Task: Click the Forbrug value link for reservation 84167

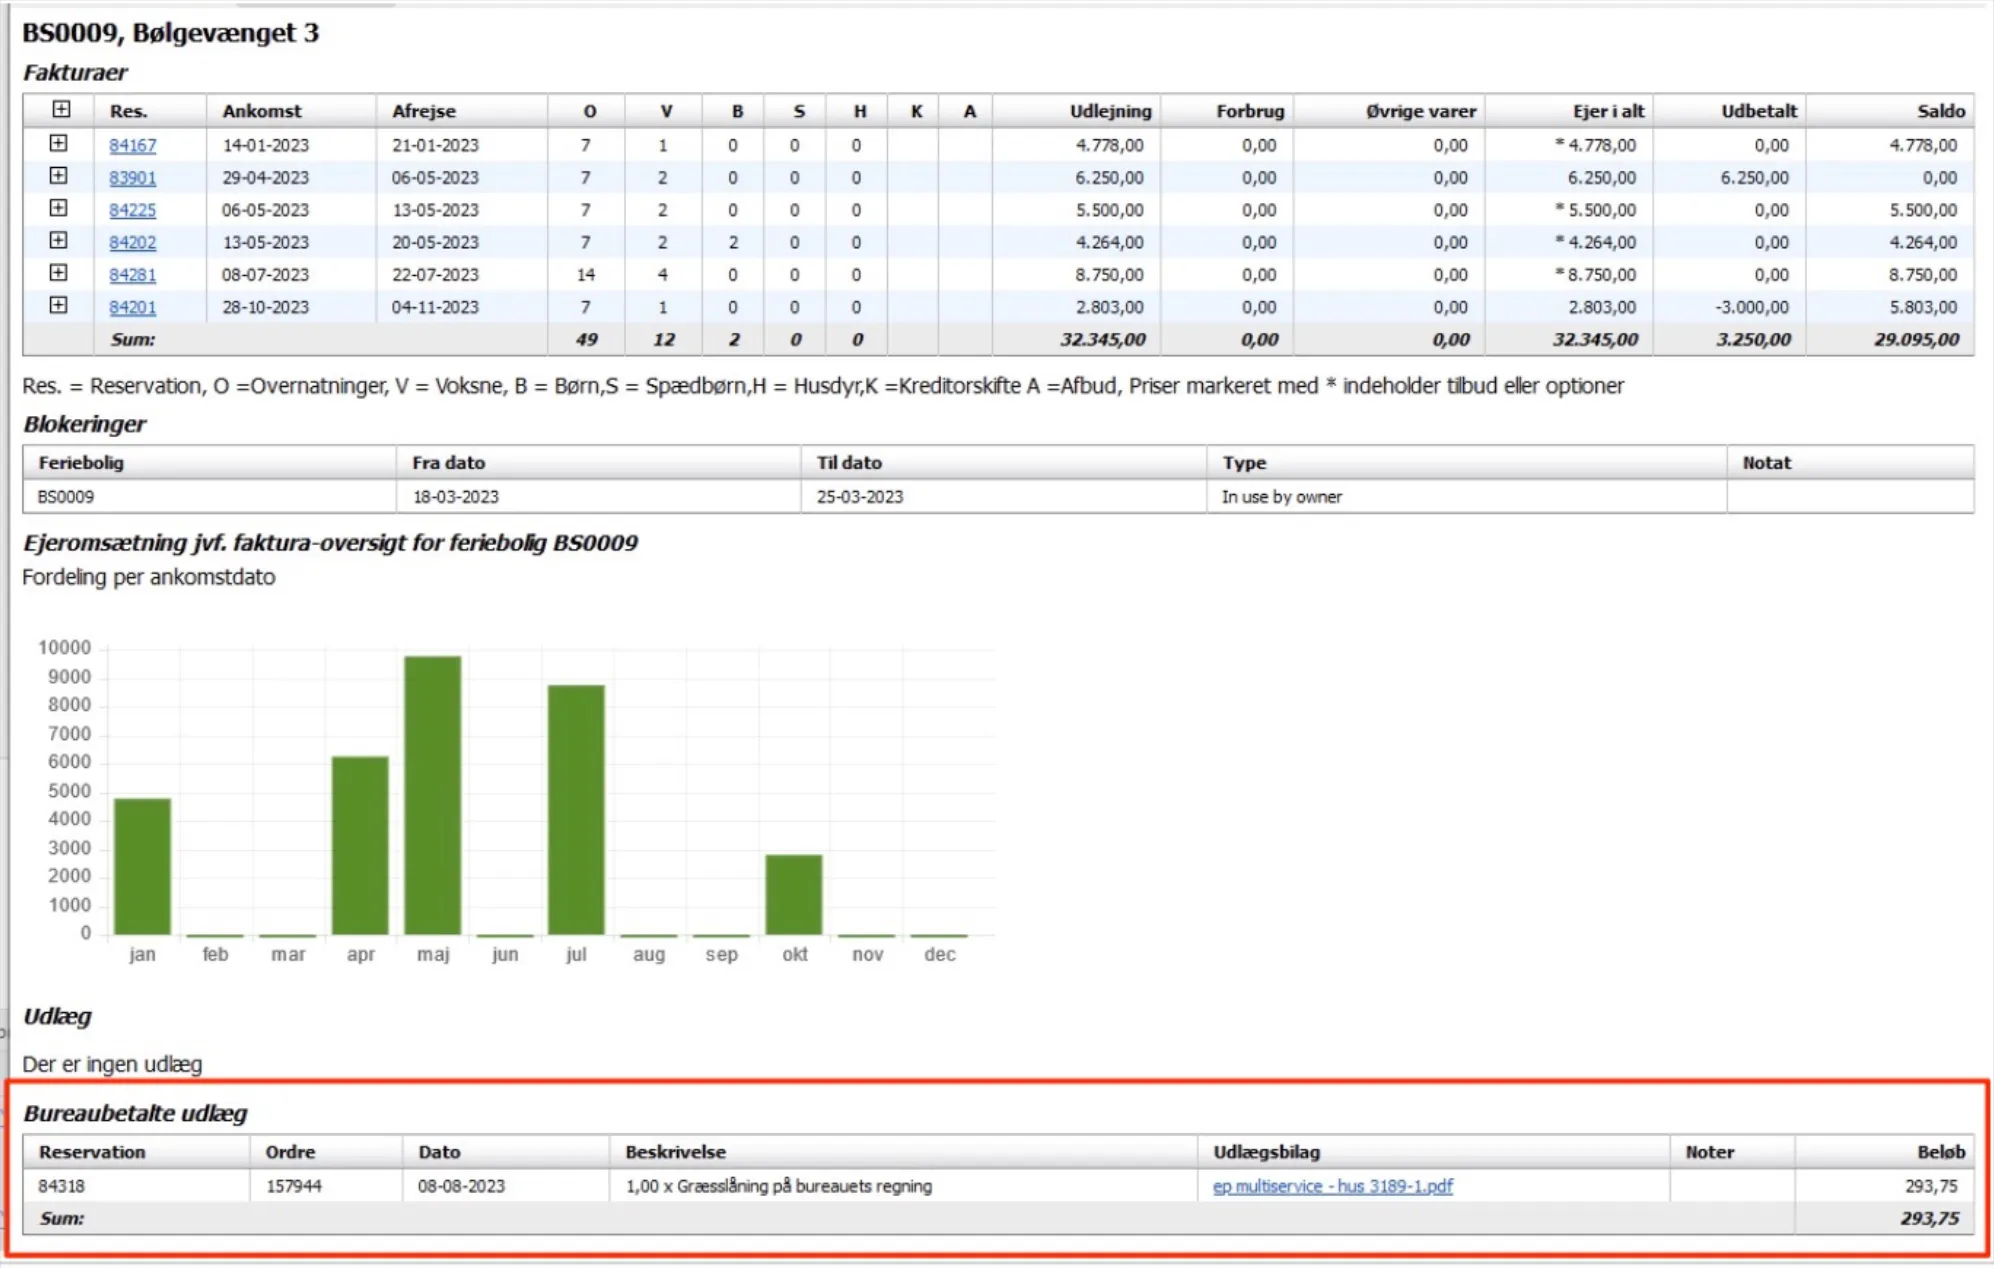Action: click(x=1261, y=145)
